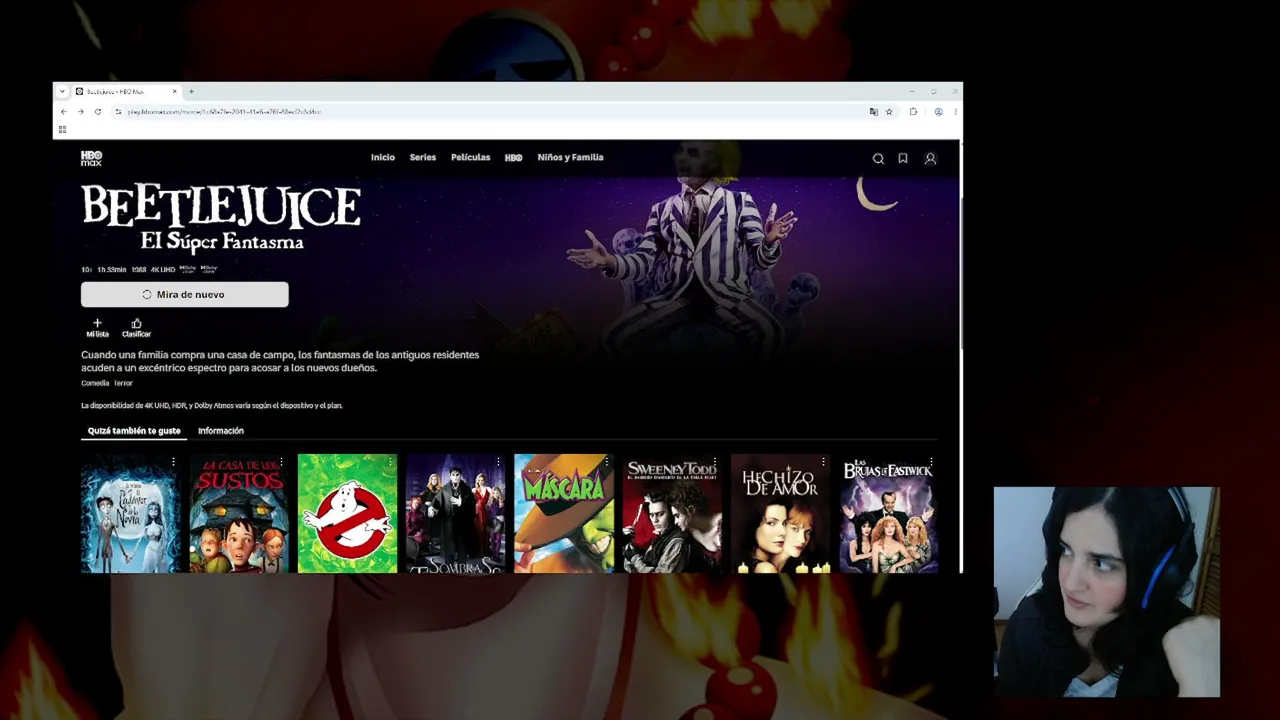The width and height of the screenshot is (1280, 720).
Task: Bookmark this page with the star icon
Action: 889,112
